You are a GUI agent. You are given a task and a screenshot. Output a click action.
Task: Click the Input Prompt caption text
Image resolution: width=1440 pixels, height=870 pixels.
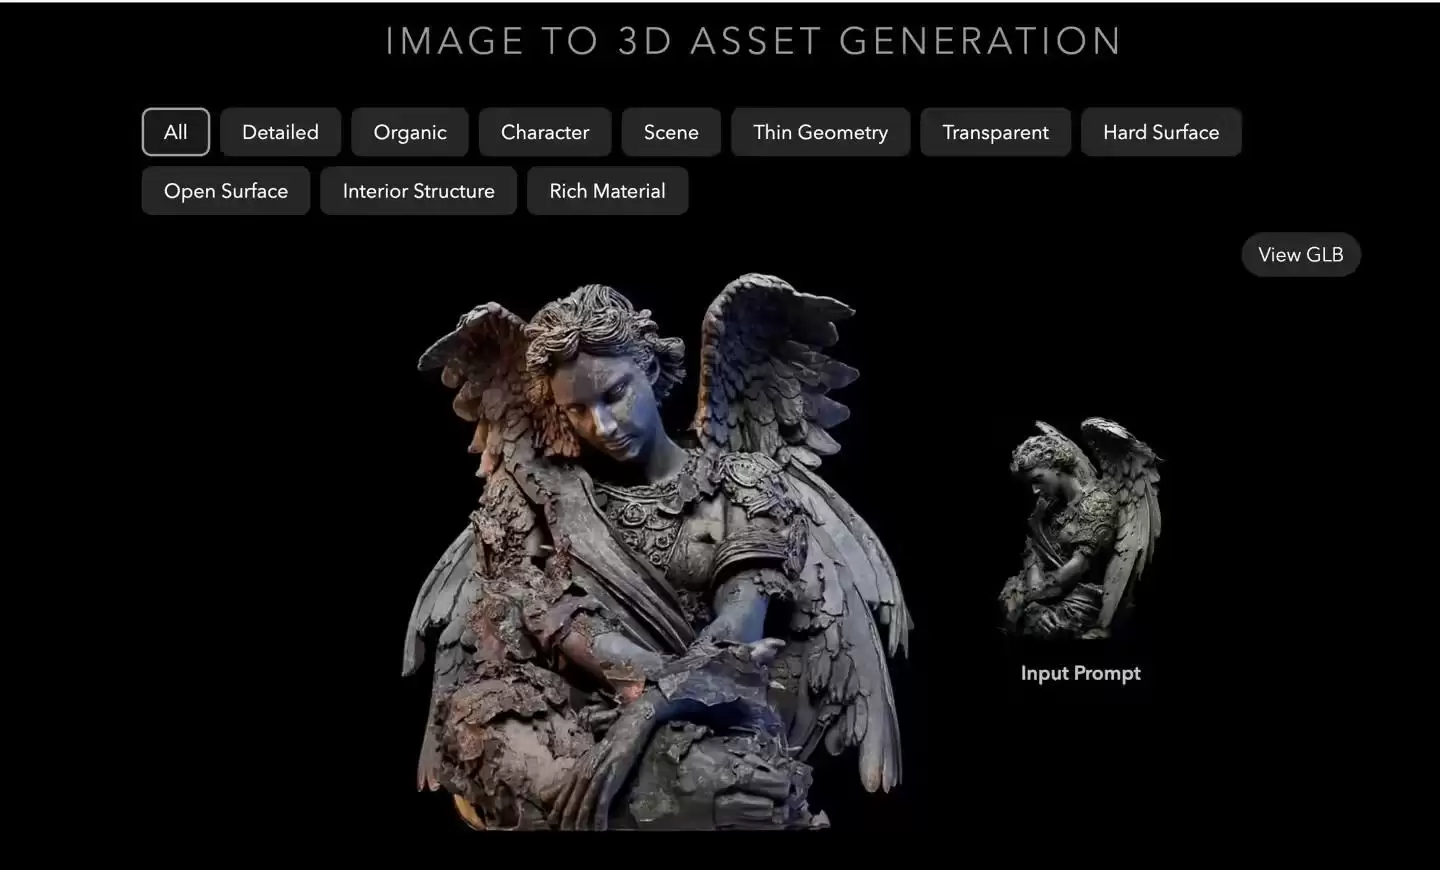(1080, 673)
